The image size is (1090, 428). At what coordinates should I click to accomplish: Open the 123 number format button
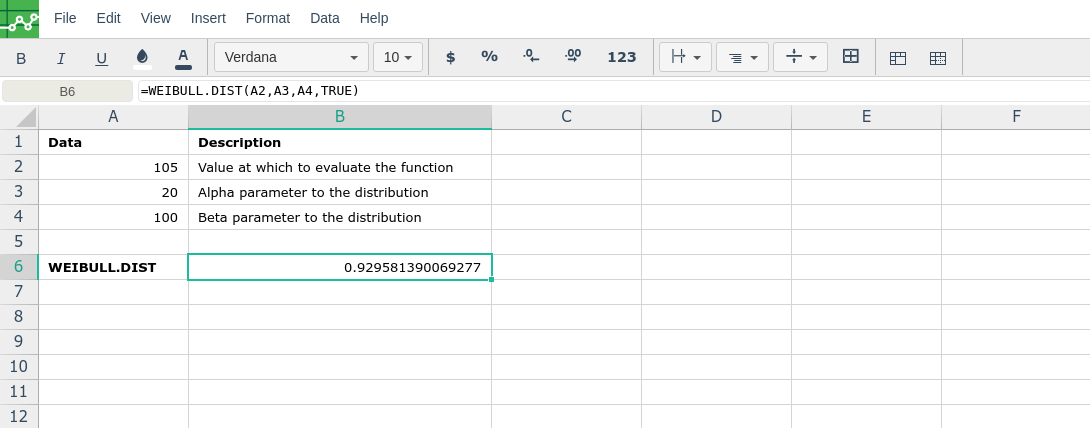622,57
